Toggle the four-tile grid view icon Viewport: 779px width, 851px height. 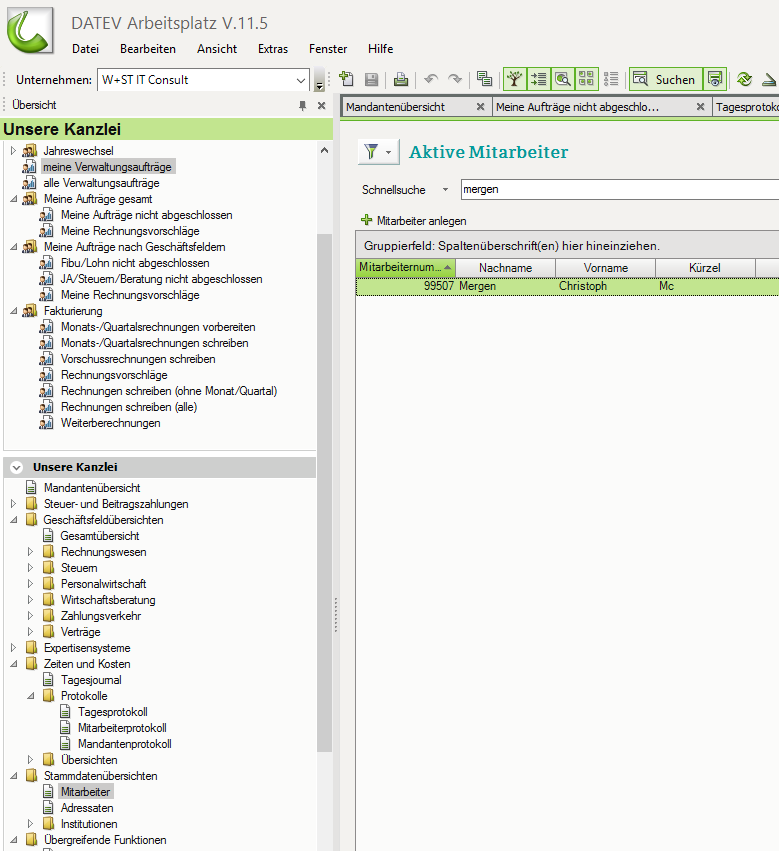point(587,79)
